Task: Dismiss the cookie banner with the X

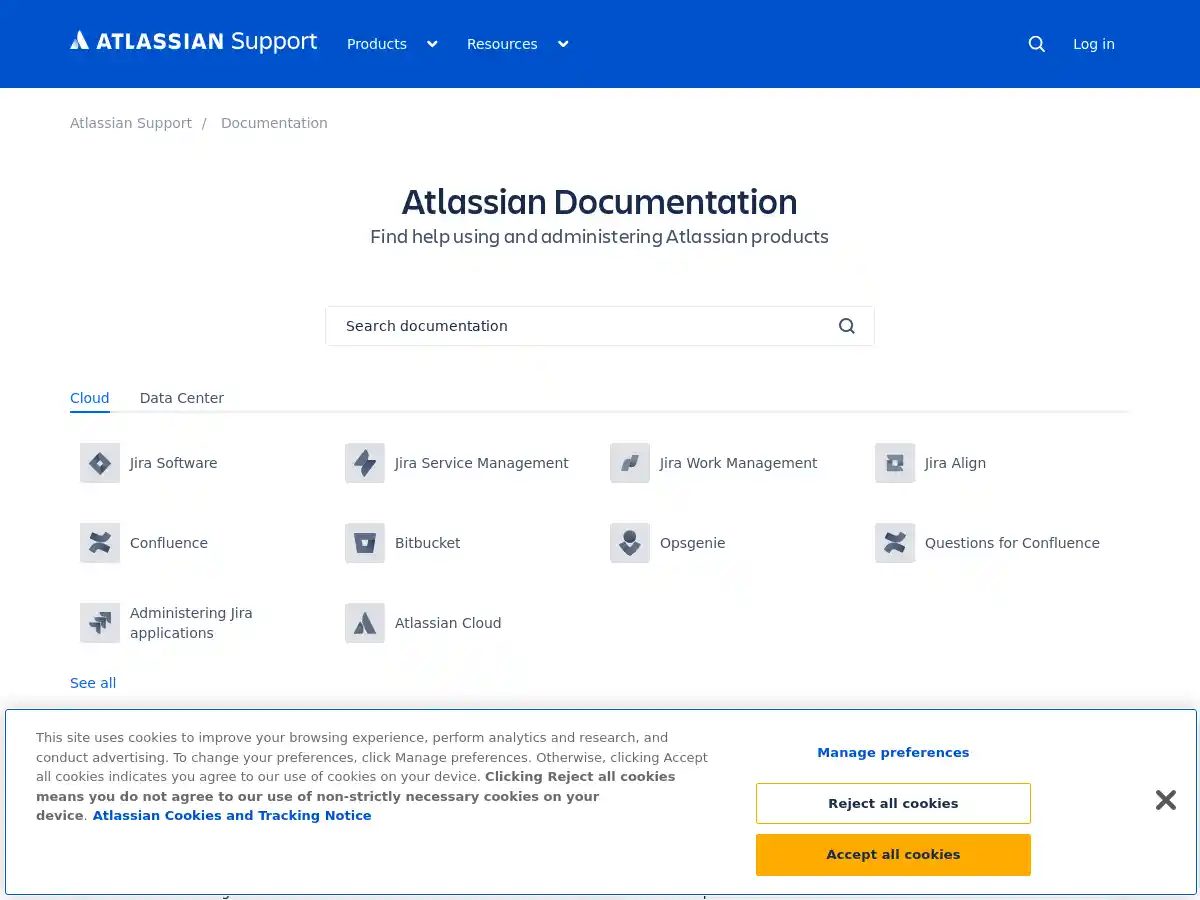Action: point(1165,800)
